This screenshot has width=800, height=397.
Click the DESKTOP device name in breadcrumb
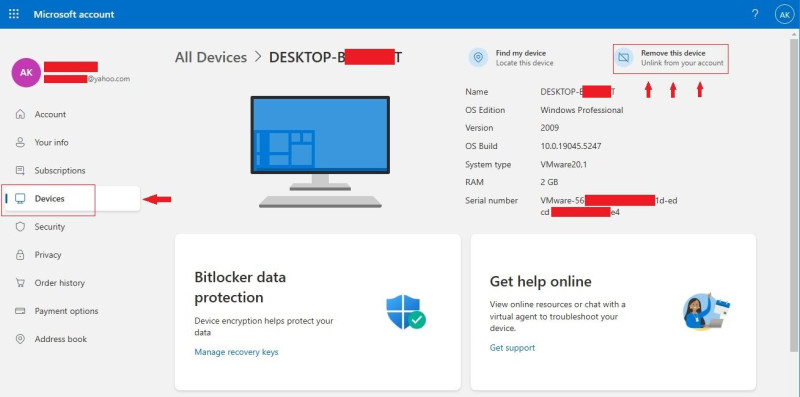(x=335, y=57)
